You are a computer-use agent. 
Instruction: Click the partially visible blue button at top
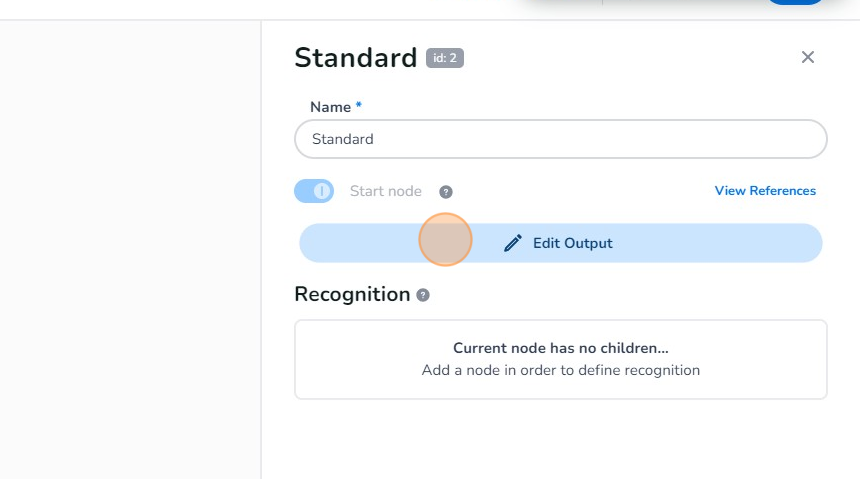coord(795,2)
